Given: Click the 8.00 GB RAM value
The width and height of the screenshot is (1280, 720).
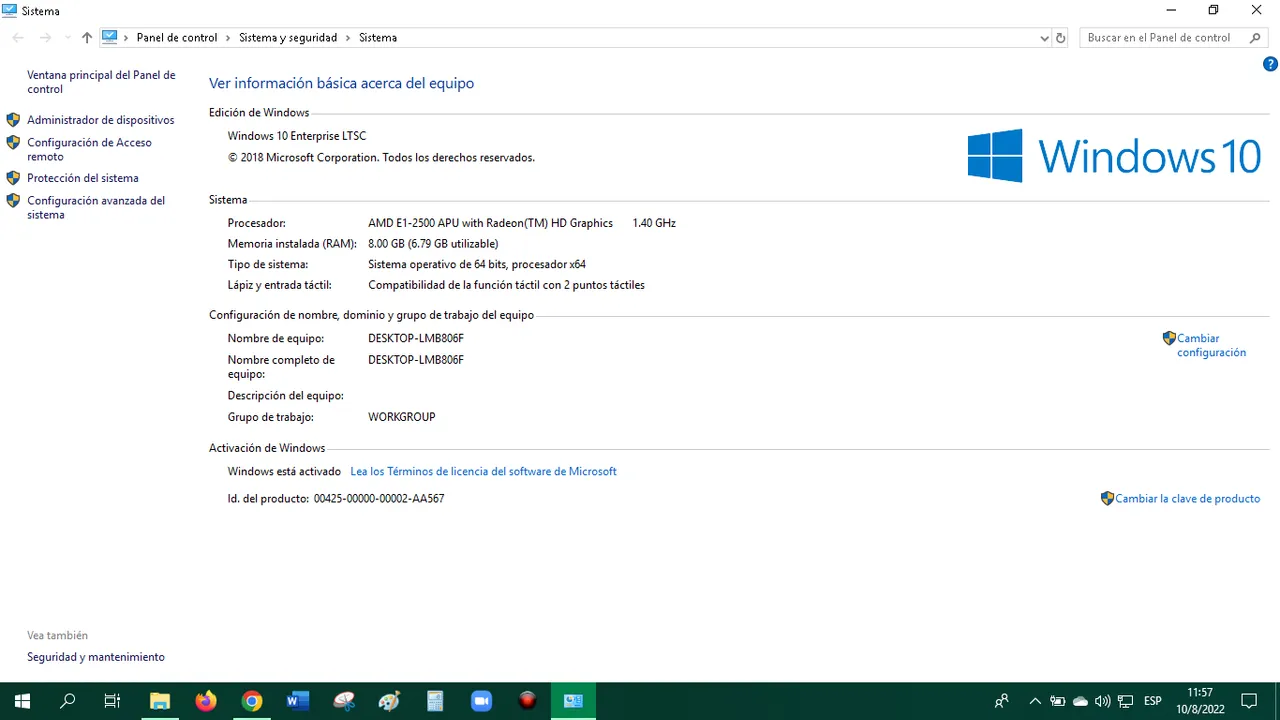Looking at the screenshot, I should pyautogui.click(x=433, y=244).
